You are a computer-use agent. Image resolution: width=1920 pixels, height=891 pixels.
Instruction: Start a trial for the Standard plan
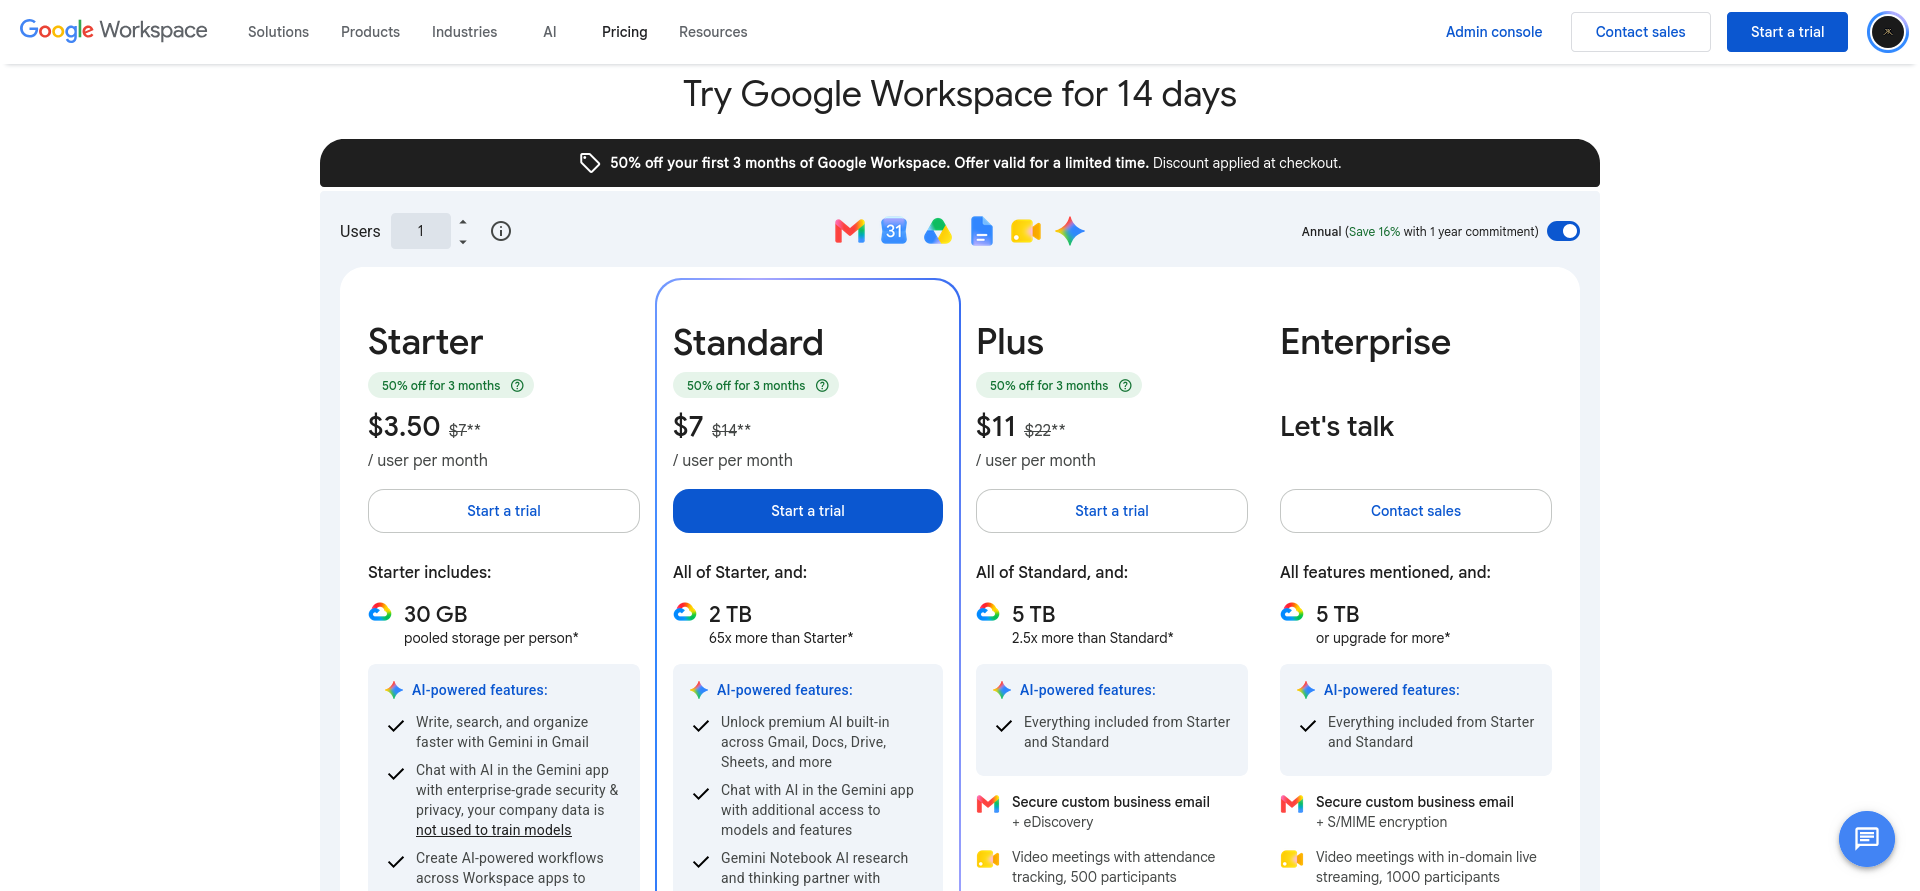(x=808, y=511)
